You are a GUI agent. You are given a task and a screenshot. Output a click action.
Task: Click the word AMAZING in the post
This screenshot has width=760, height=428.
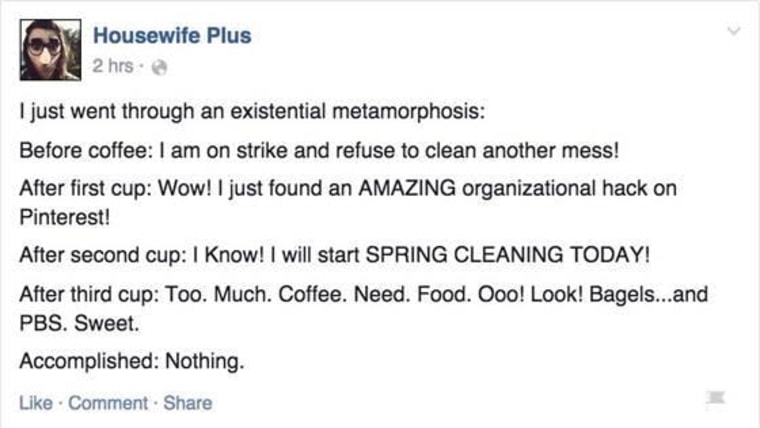(407, 188)
